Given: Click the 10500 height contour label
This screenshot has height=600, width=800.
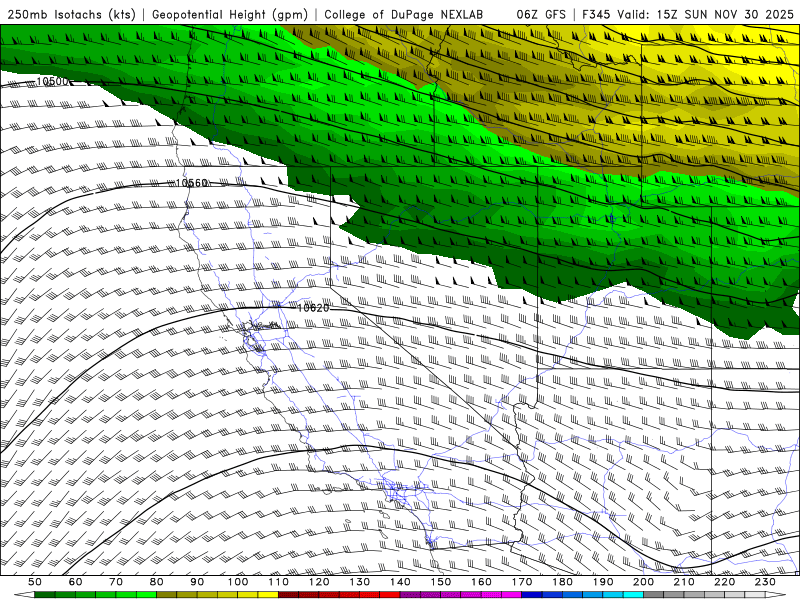Looking at the screenshot, I should click(52, 82).
